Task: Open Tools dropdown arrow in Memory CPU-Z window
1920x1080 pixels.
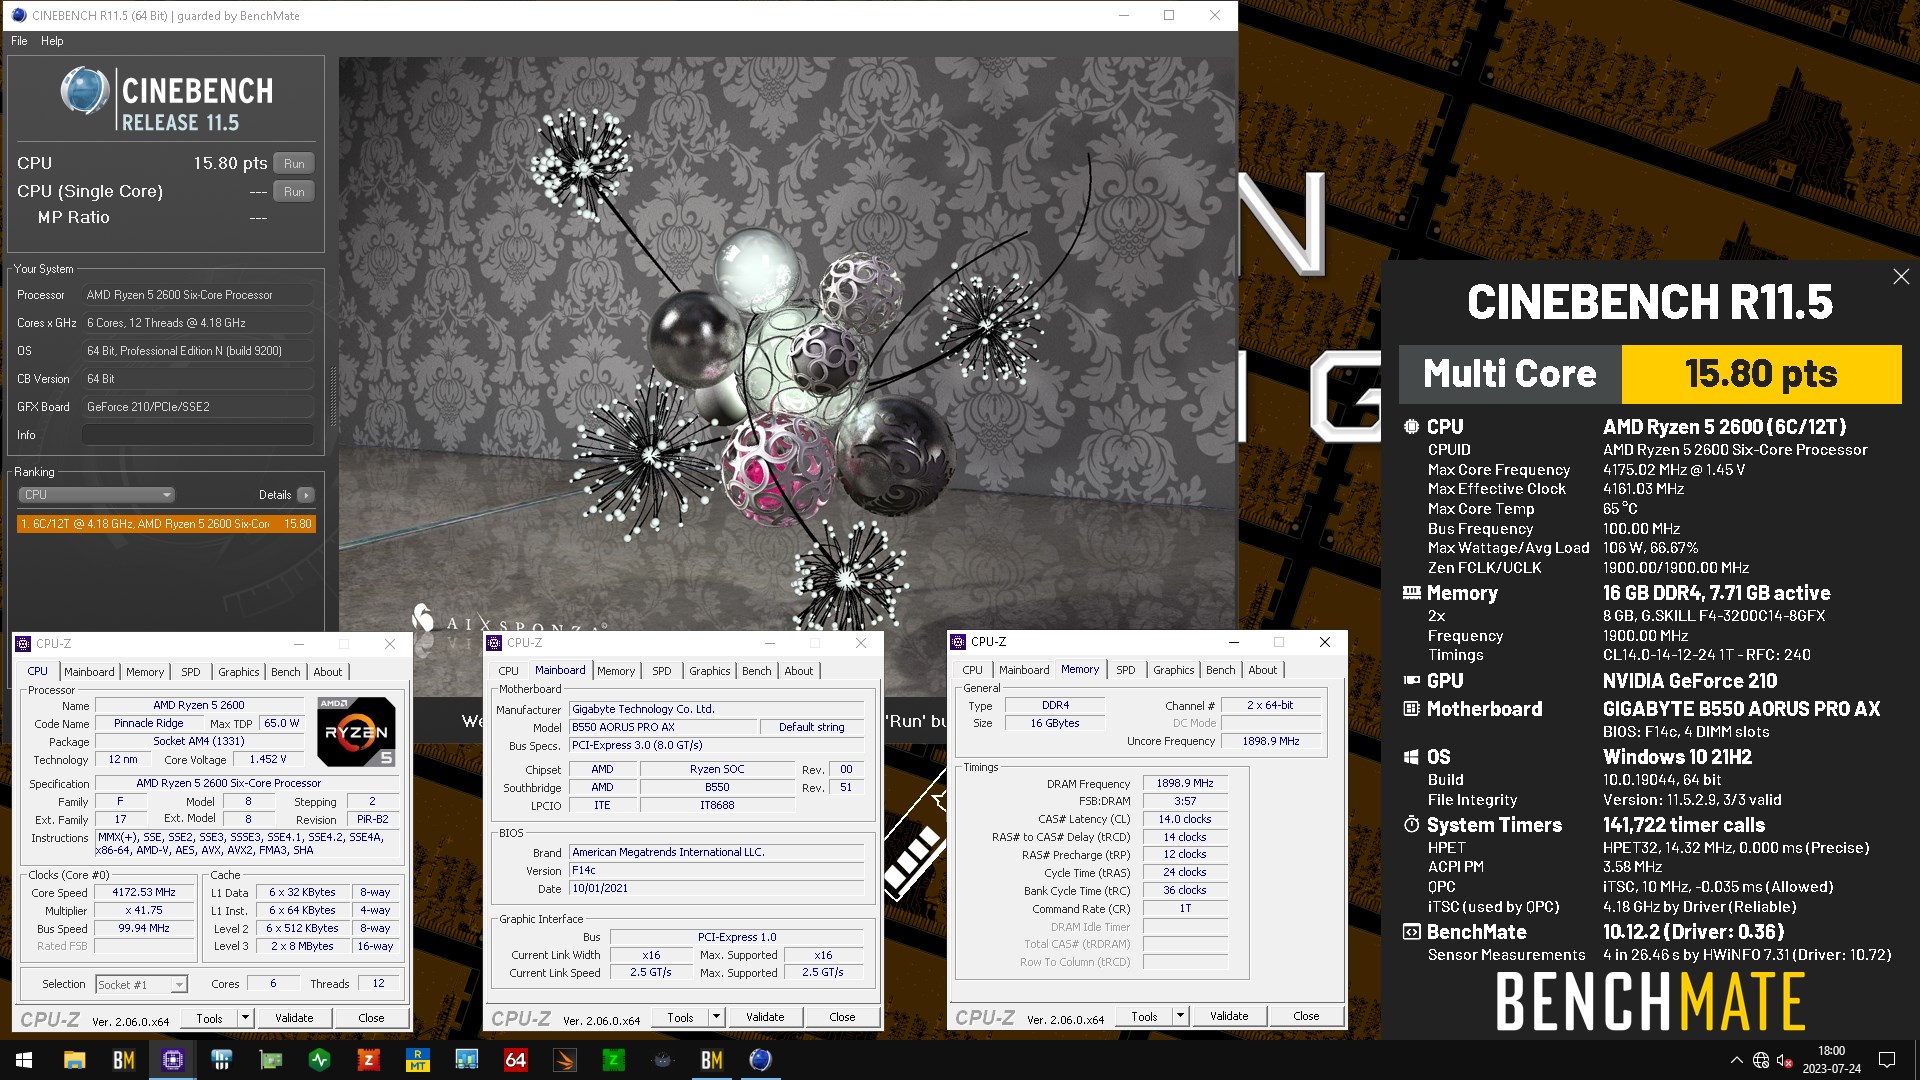Action: [x=1180, y=1016]
